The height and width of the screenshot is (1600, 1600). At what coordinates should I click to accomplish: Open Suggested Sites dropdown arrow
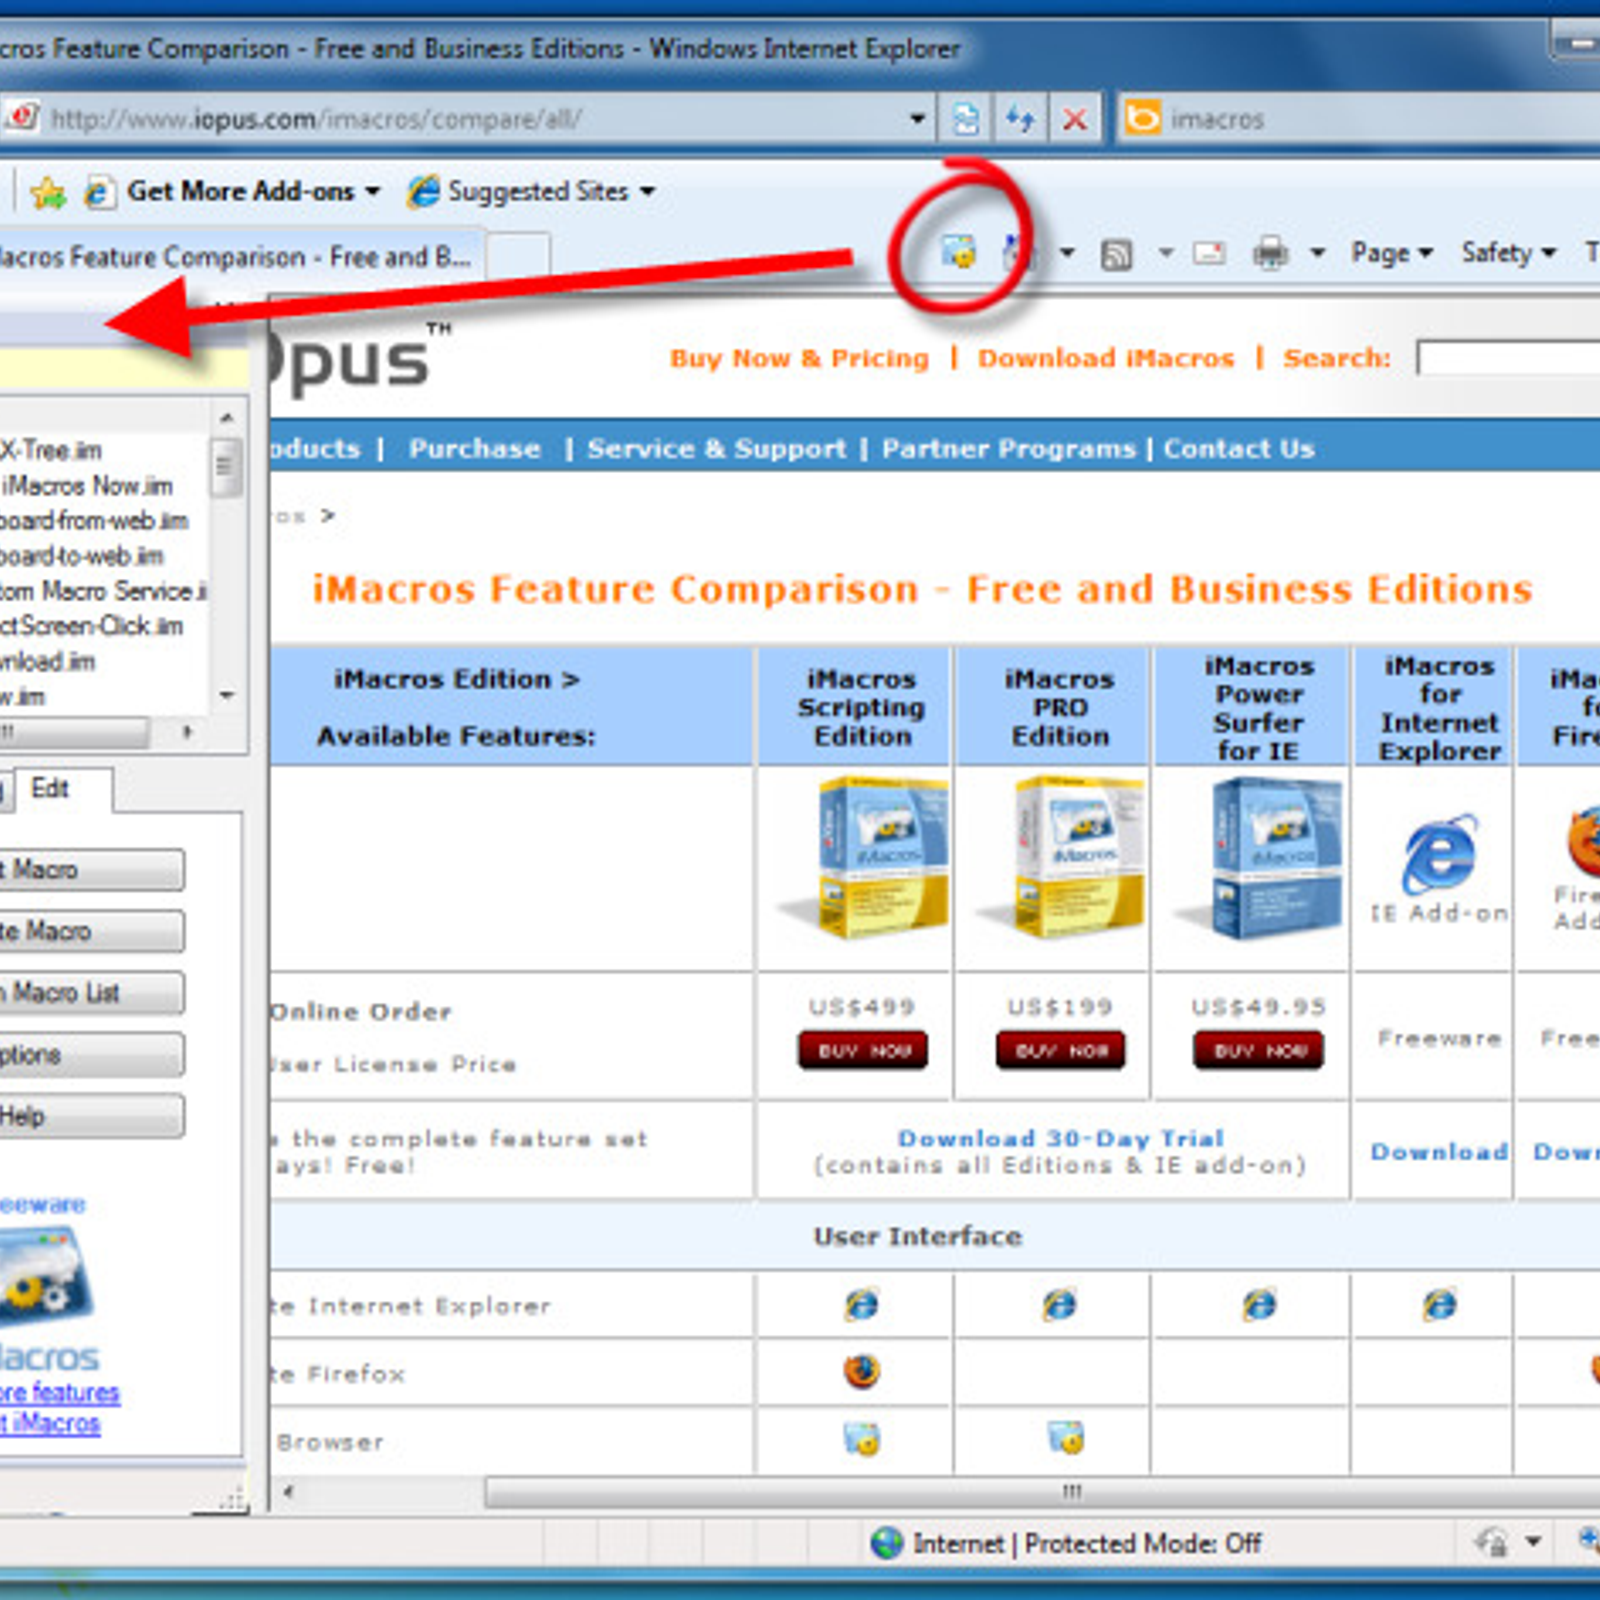point(648,191)
